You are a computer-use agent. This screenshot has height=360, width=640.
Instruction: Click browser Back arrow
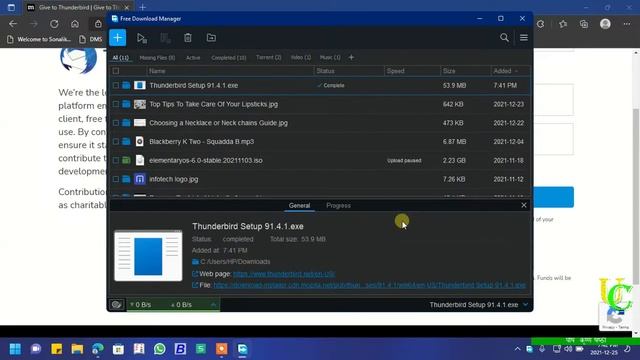pos(13,24)
